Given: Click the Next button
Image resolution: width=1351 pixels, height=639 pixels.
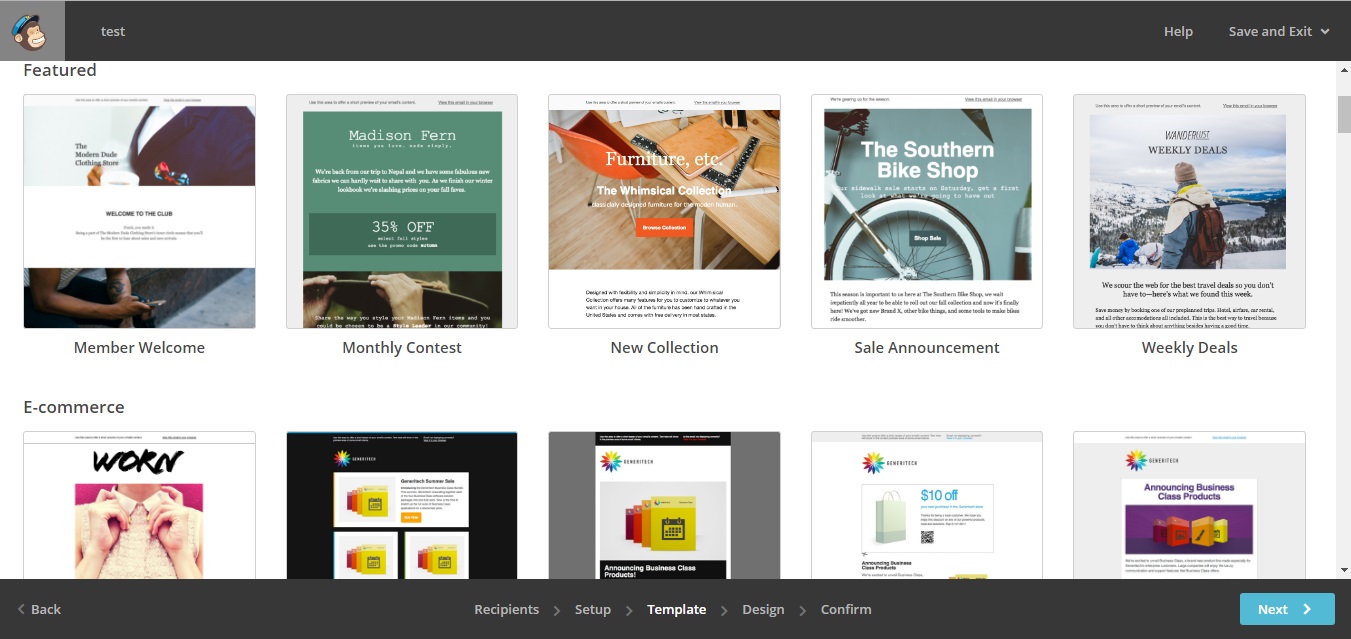Looking at the screenshot, I should pyautogui.click(x=1286, y=609).
